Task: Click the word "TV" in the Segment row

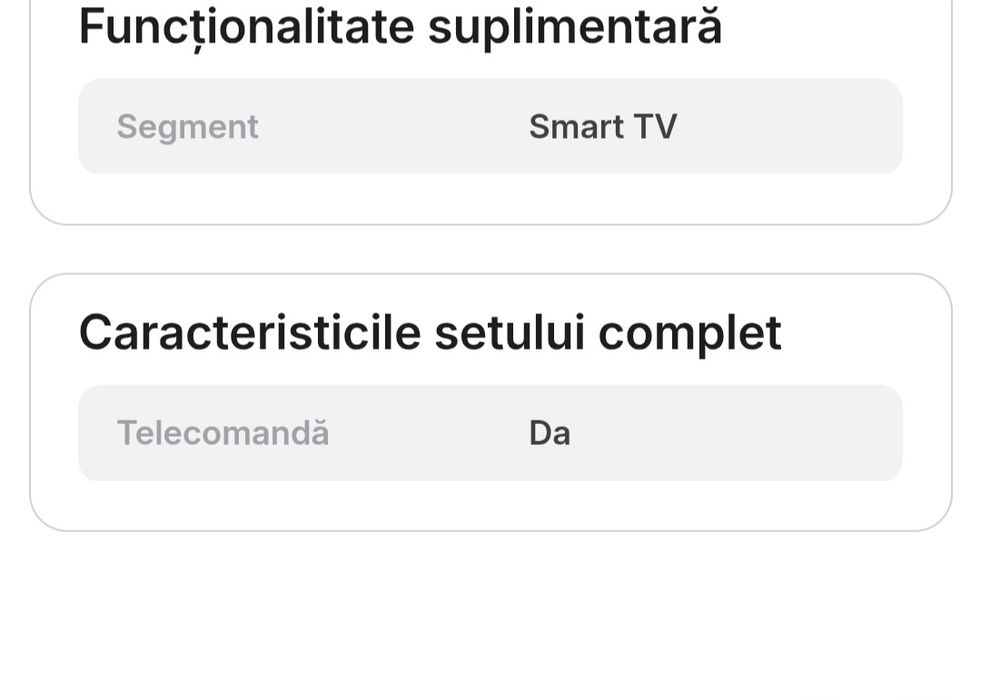Action: 655,127
